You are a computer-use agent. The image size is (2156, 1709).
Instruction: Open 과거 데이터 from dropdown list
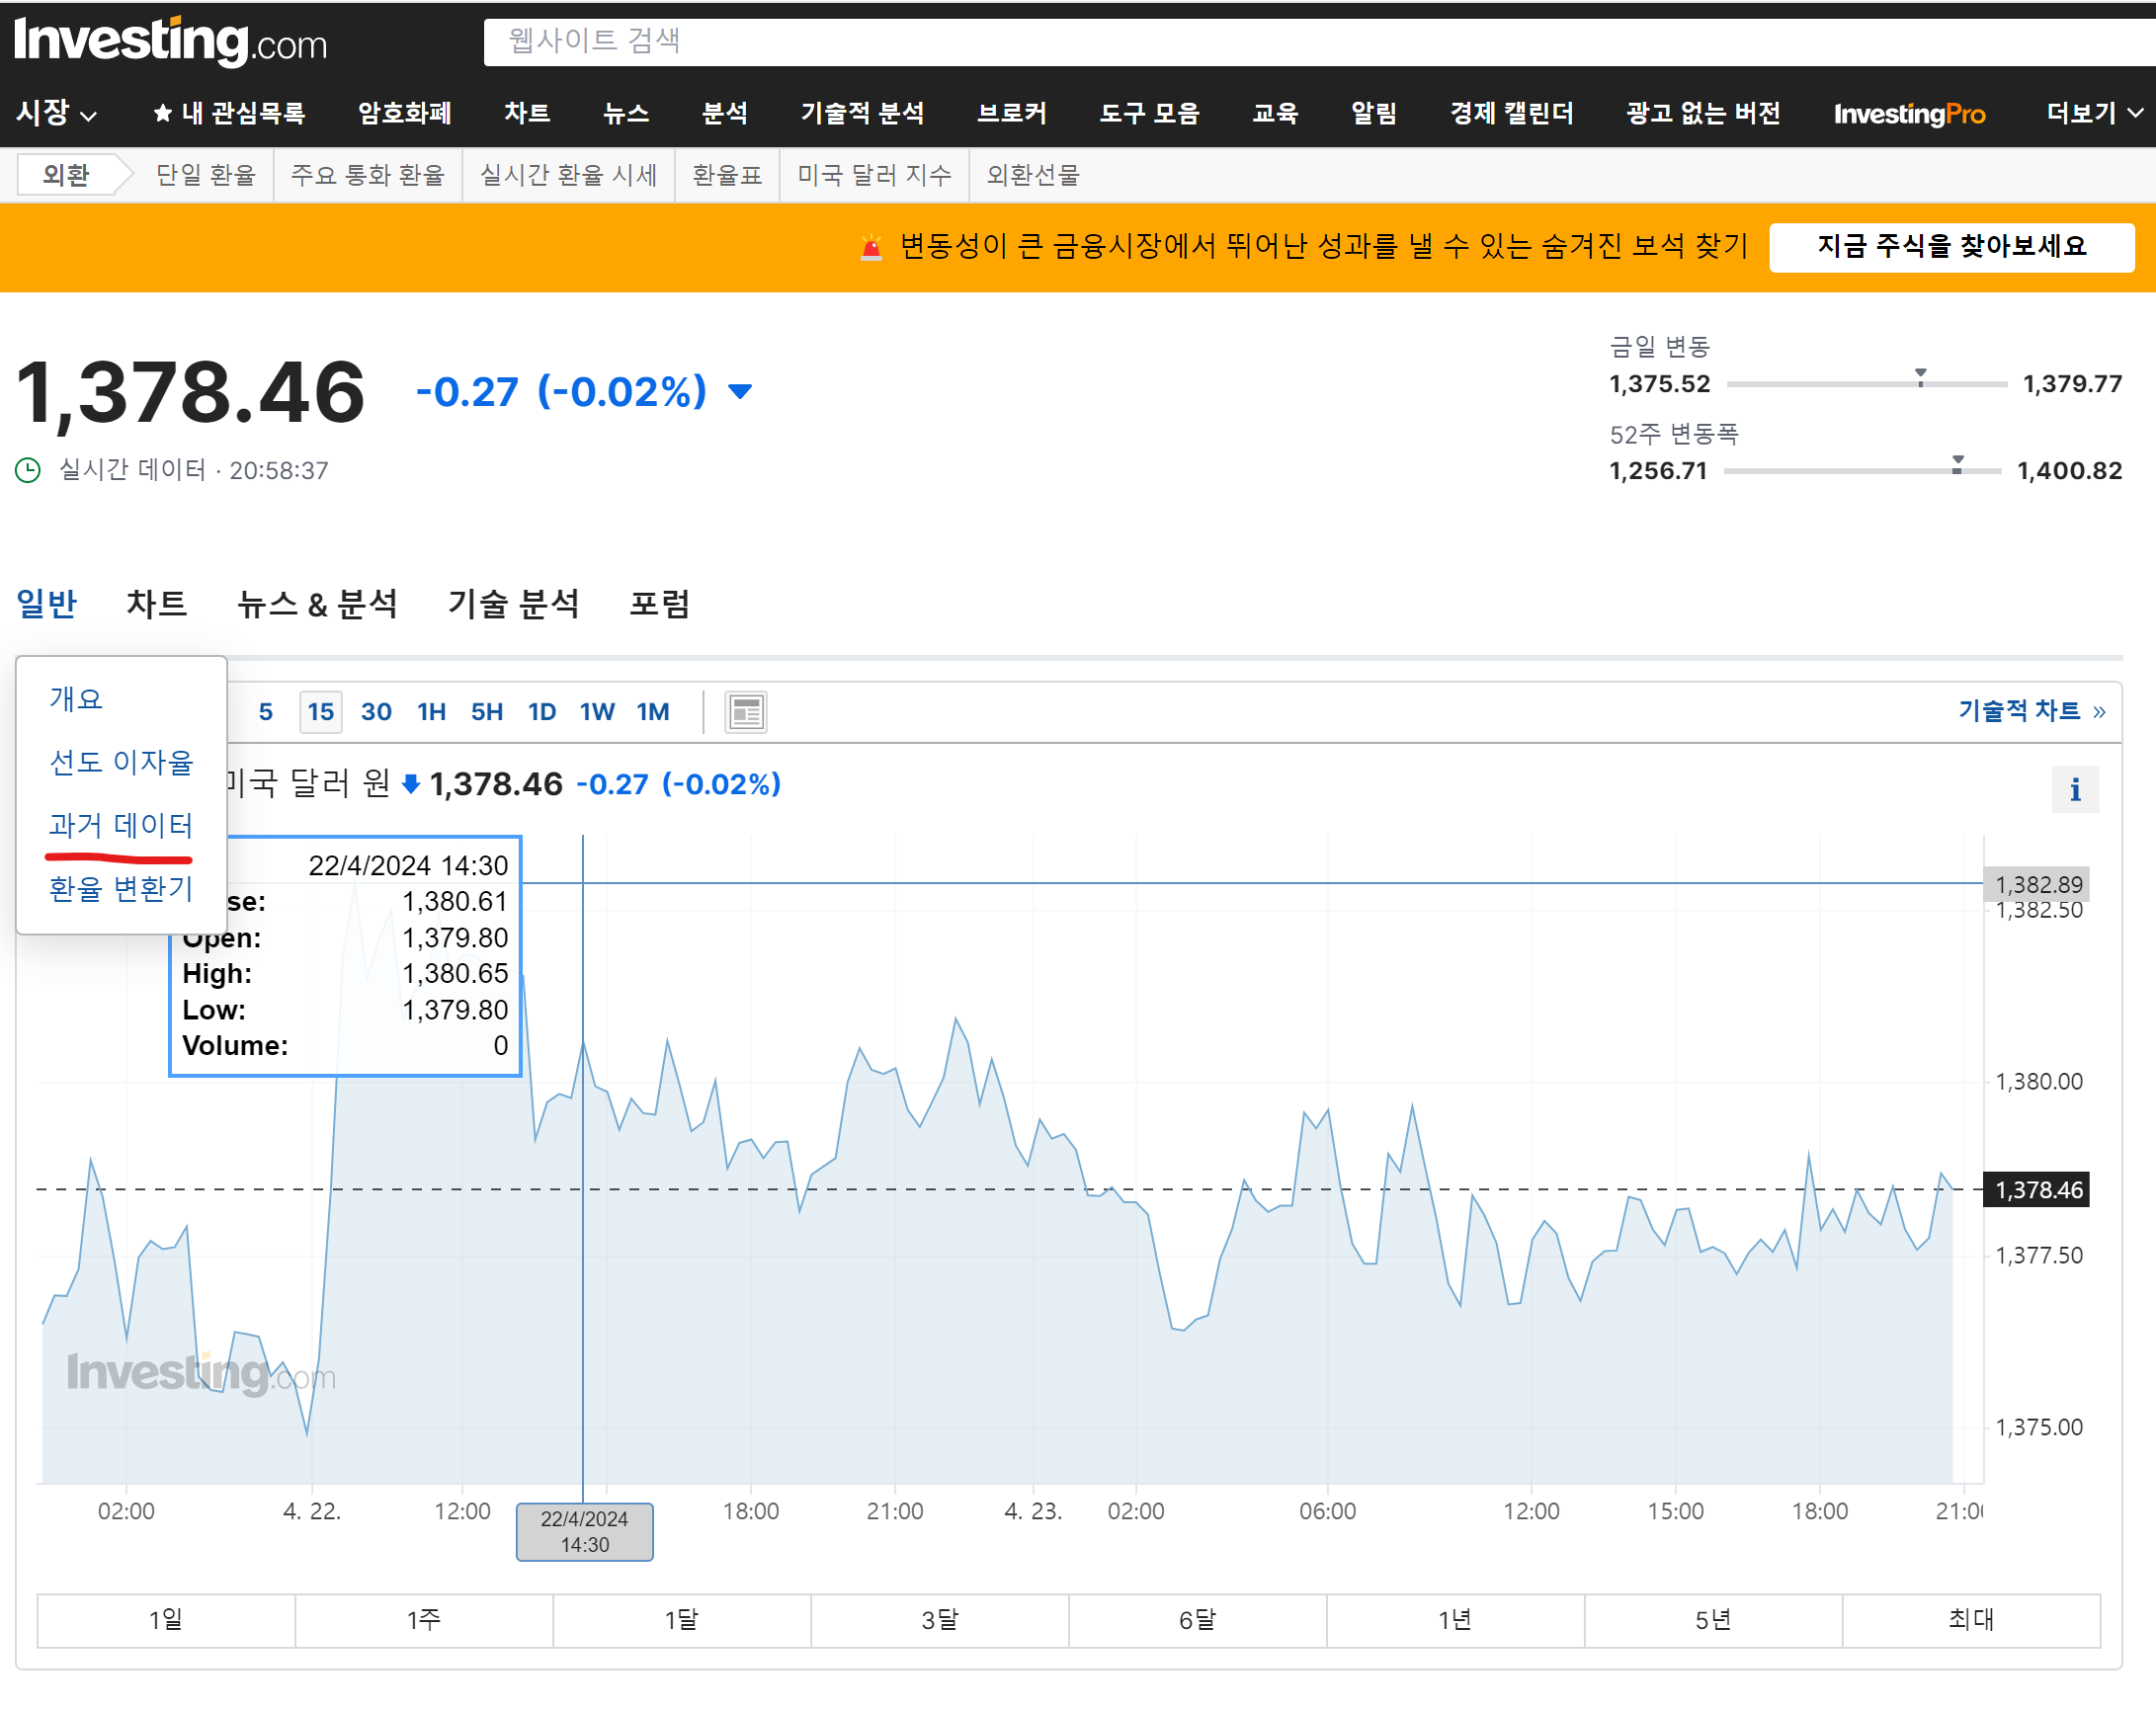[120, 825]
